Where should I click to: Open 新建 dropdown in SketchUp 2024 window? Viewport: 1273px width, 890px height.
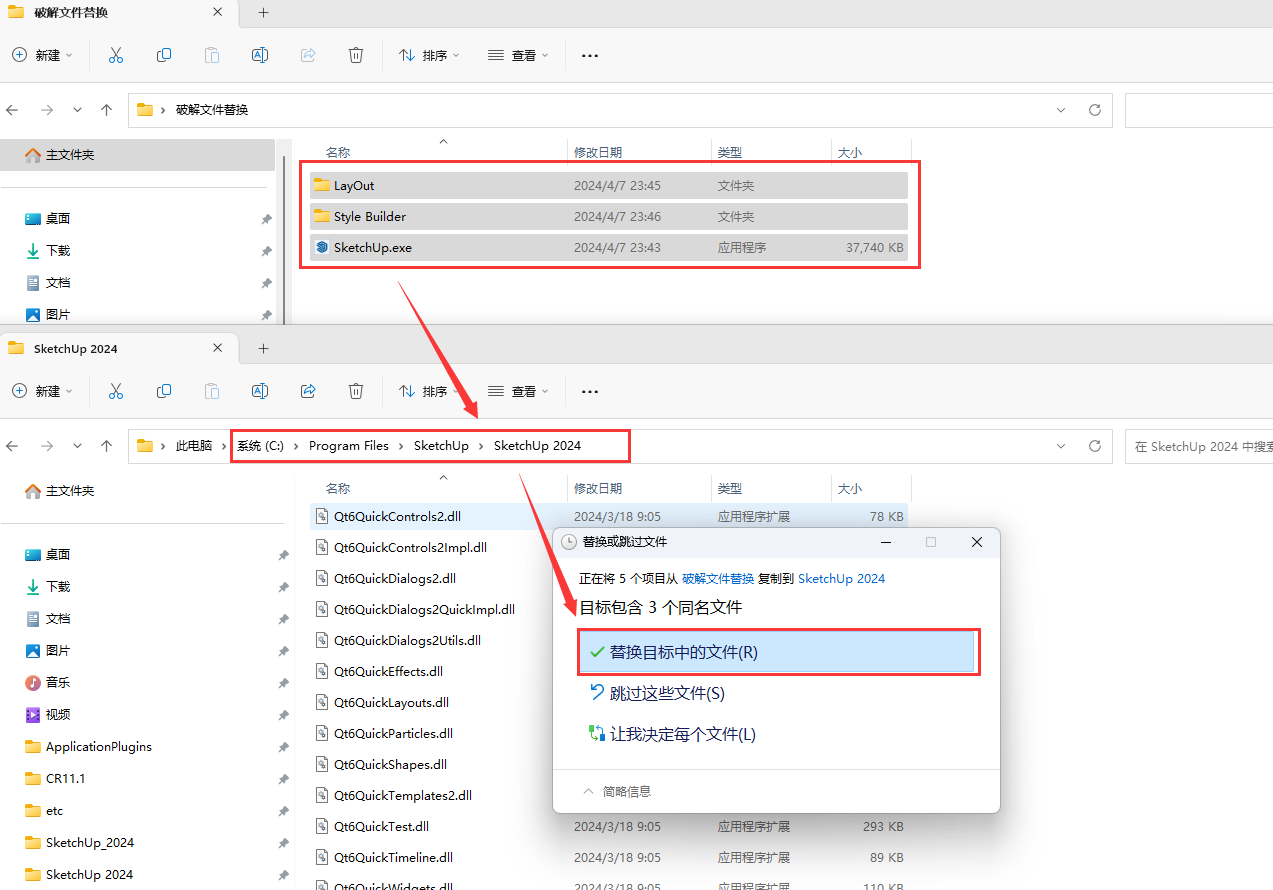pos(43,391)
